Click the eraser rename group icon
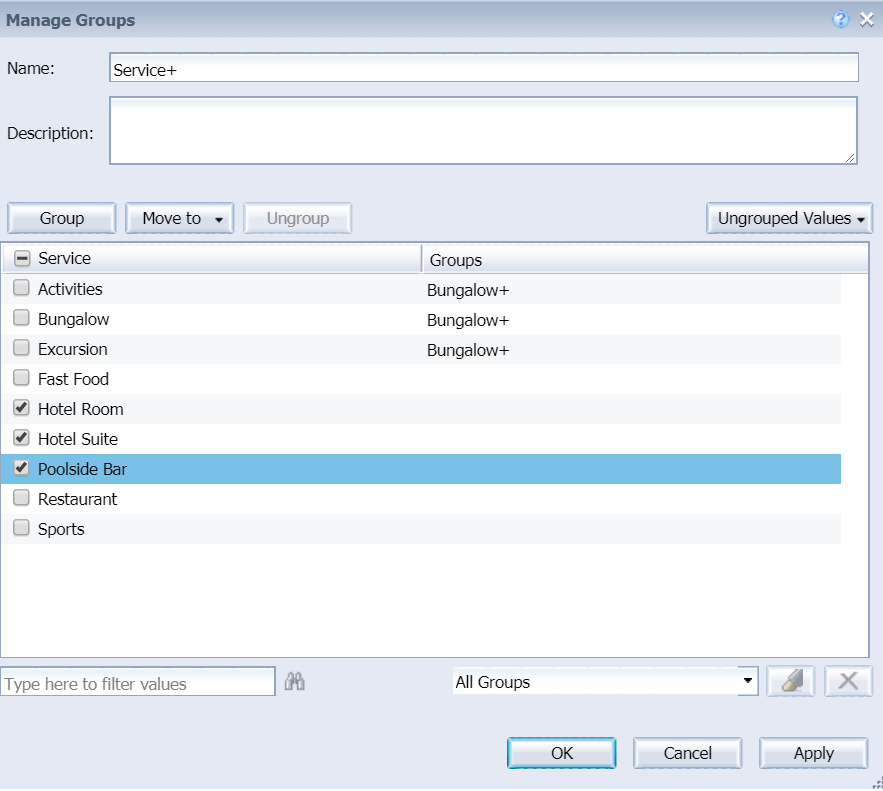The image size is (883, 791). pyautogui.click(x=790, y=682)
